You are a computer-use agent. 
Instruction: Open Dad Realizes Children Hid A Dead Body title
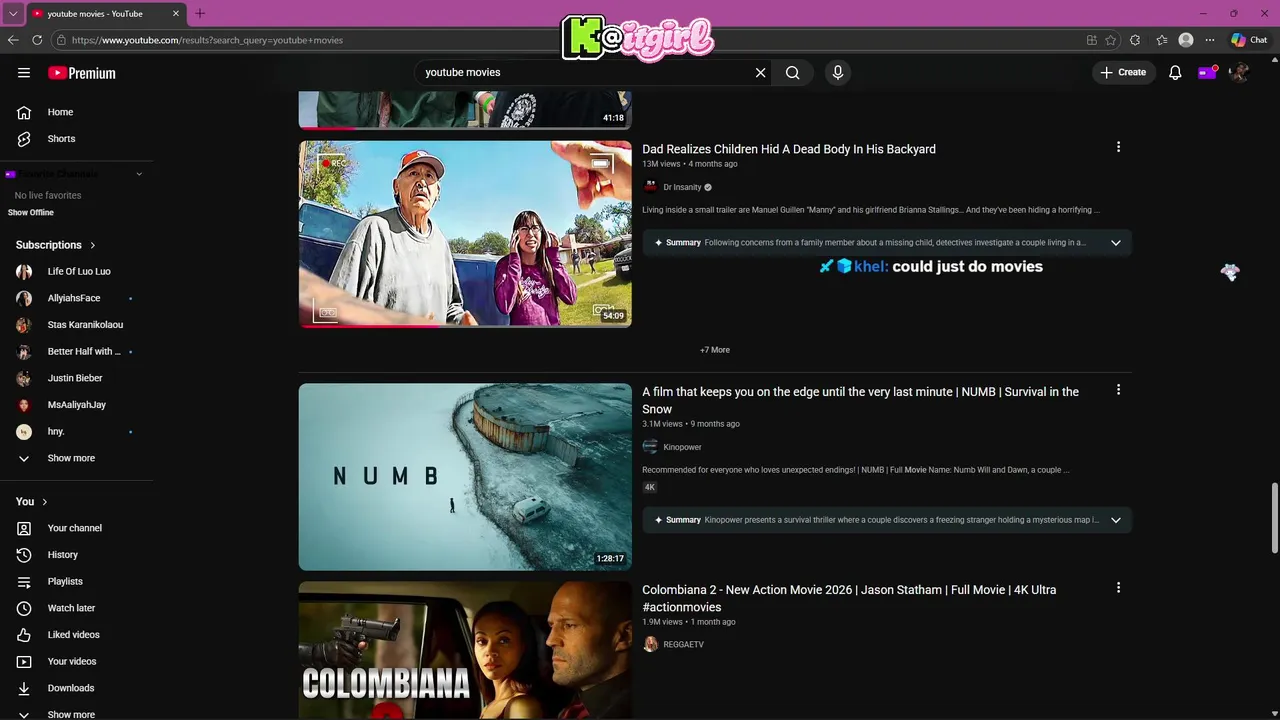tap(789, 149)
